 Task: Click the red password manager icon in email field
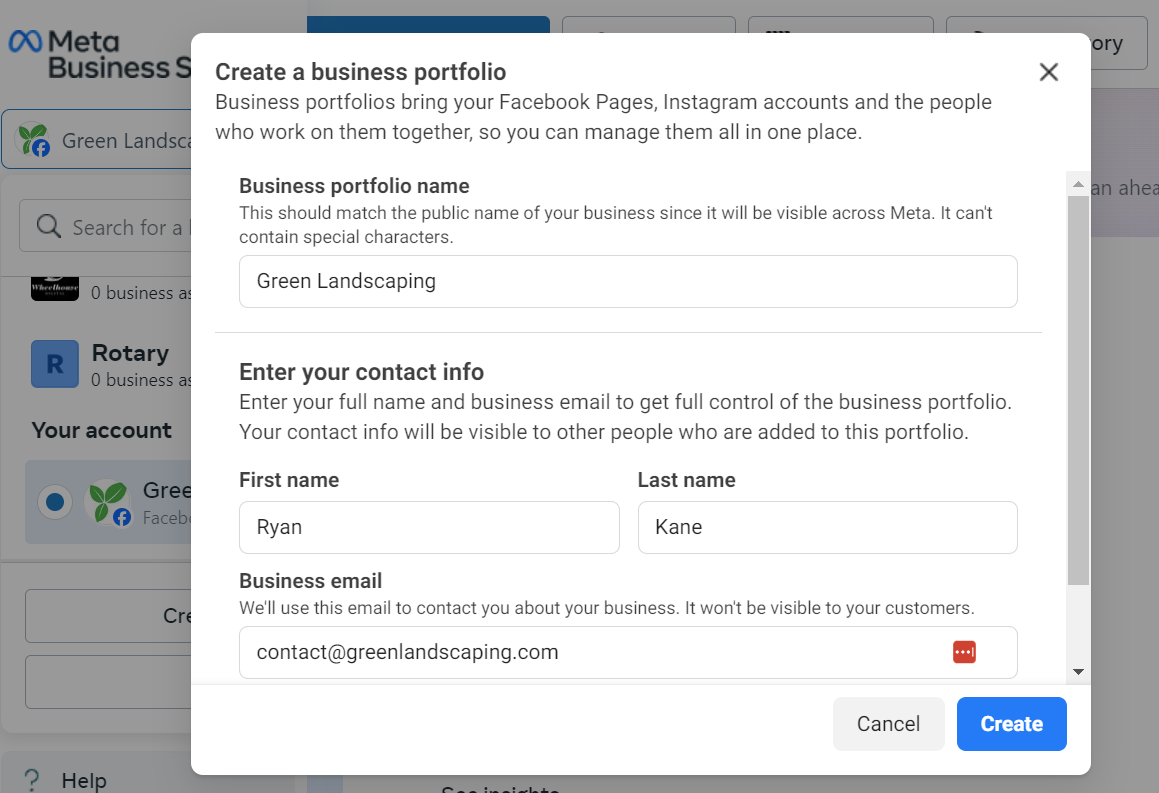coord(964,652)
